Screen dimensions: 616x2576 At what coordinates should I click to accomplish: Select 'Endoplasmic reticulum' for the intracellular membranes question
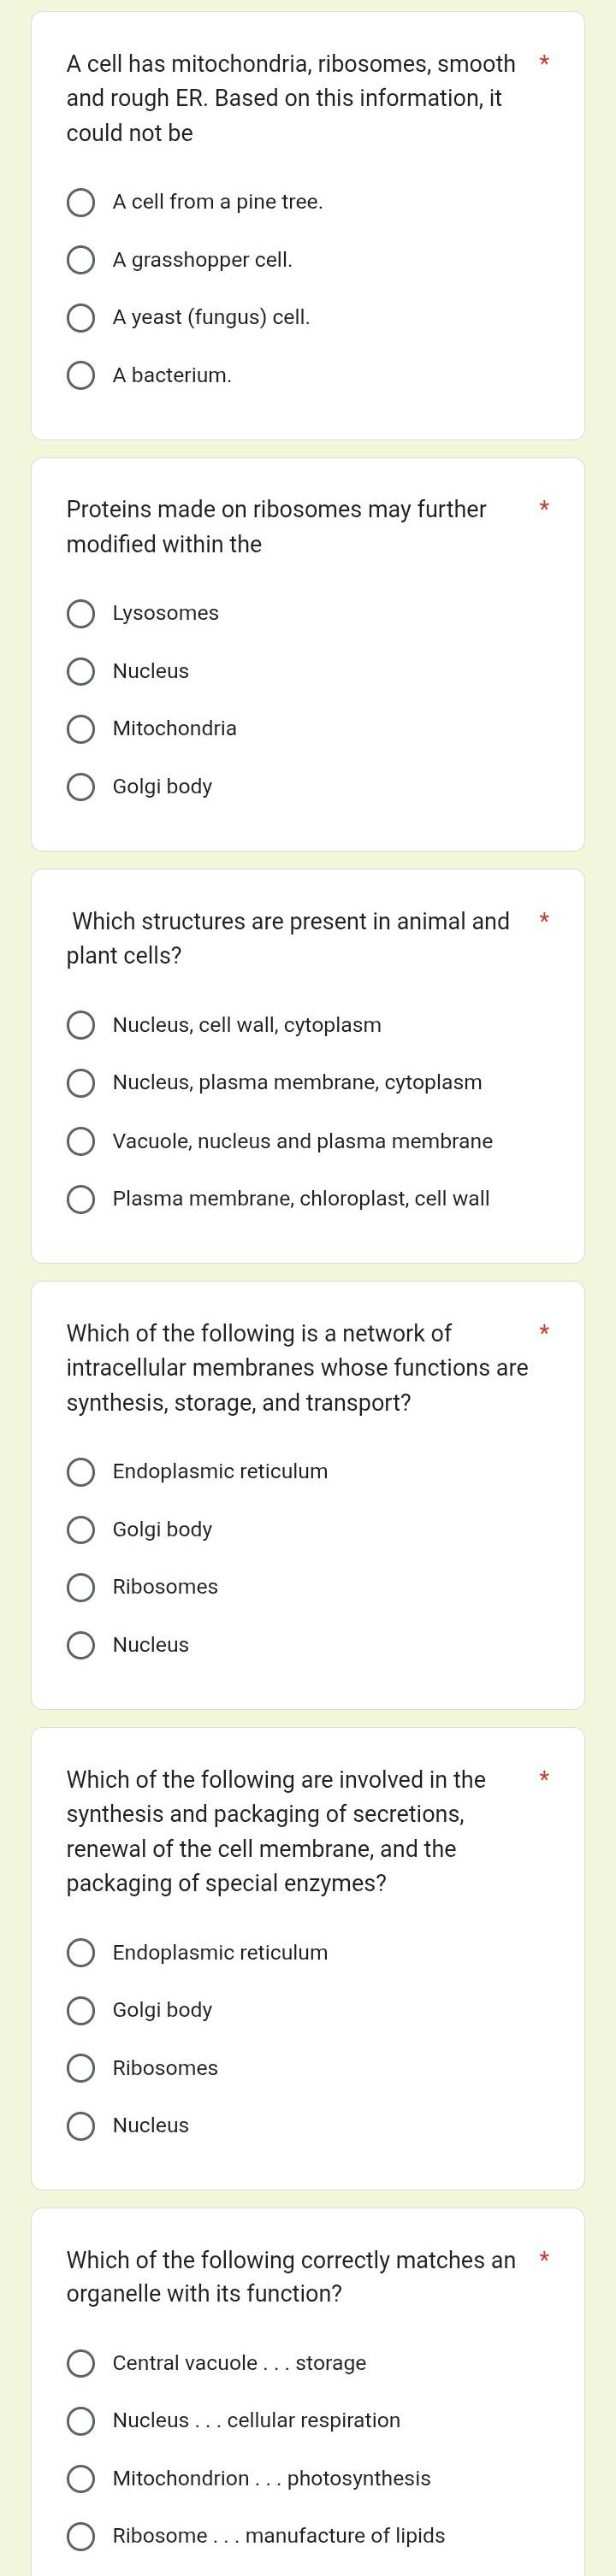tap(81, 1472)
